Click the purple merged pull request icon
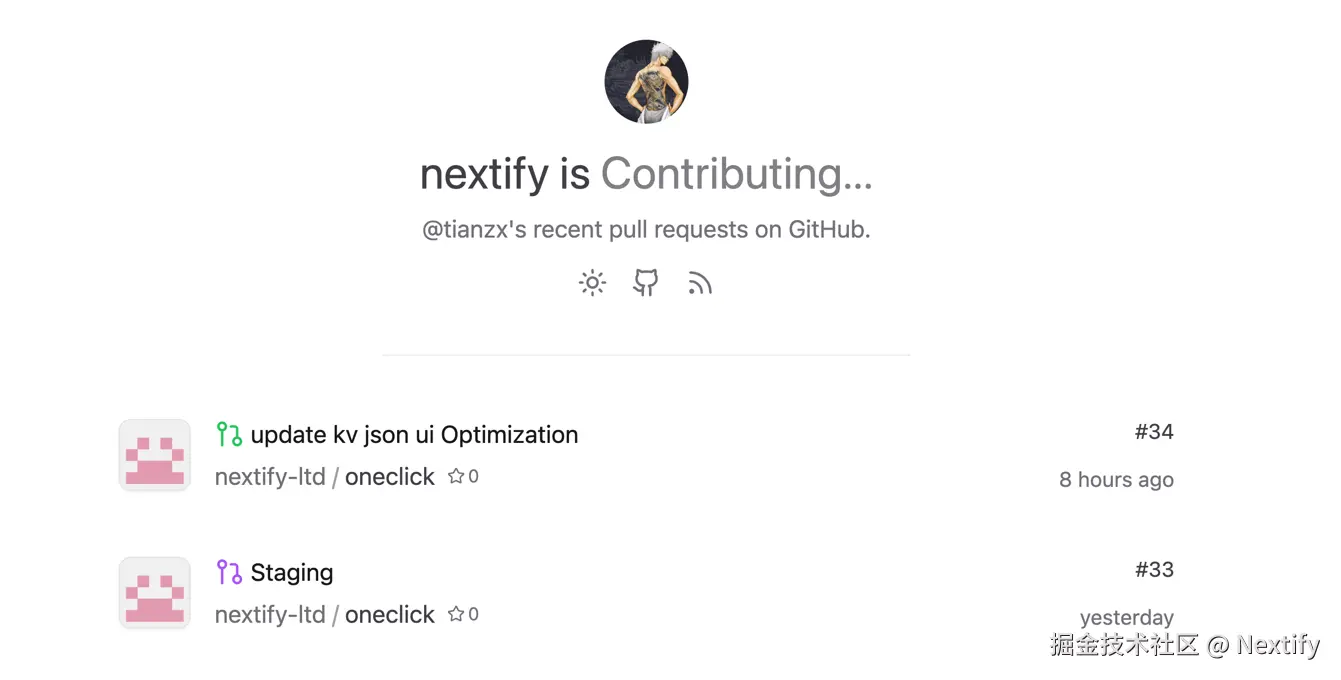The height and width of the screenshot is (680, 1341). 228,571
